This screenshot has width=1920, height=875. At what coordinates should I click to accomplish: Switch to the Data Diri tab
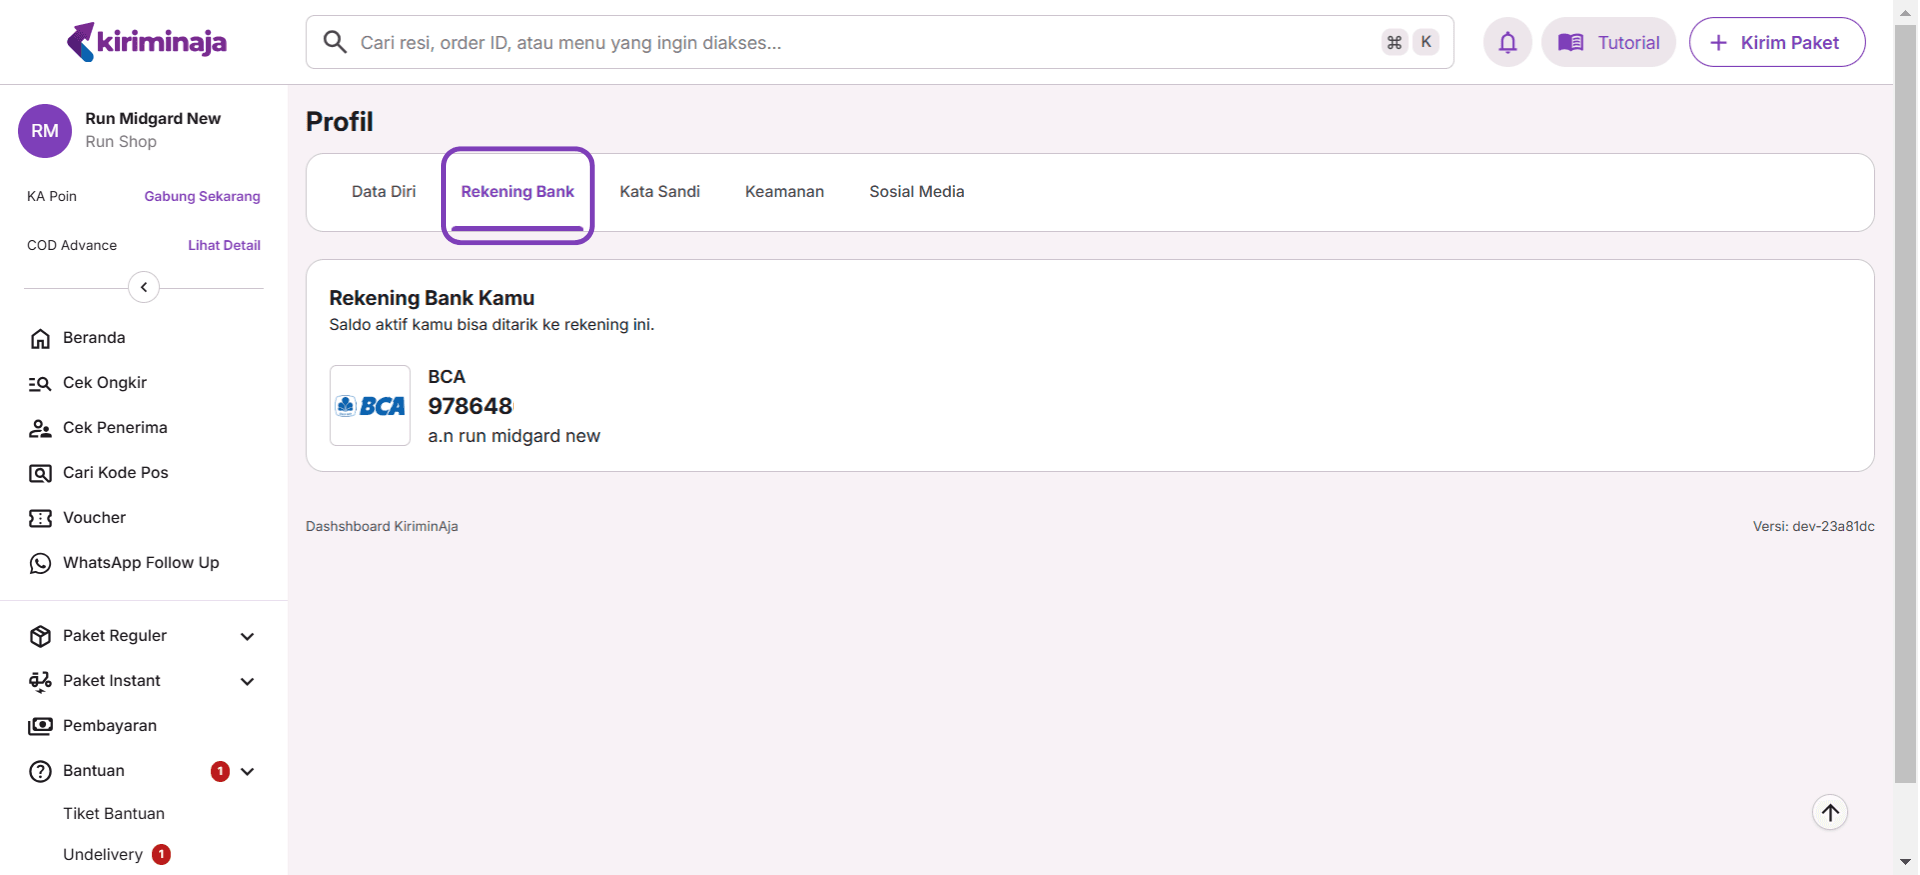pyautogui.click(x=383, y=192)
